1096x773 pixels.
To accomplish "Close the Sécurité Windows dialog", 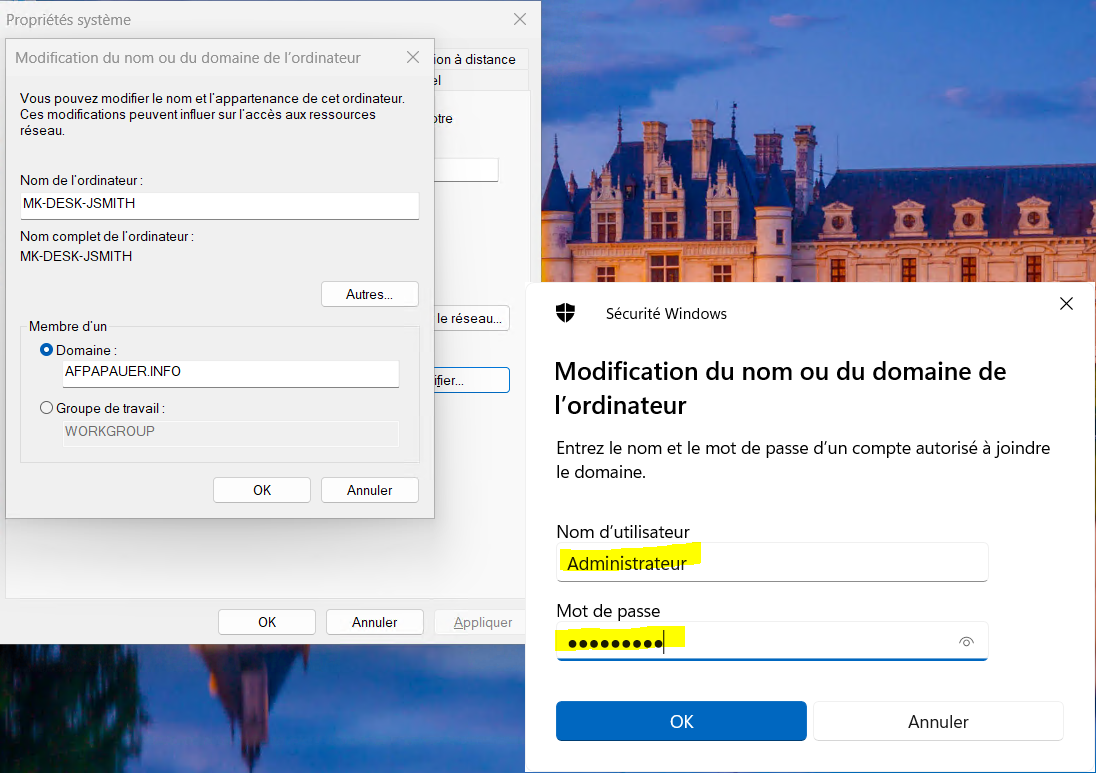I will [x=1066, y=304].
